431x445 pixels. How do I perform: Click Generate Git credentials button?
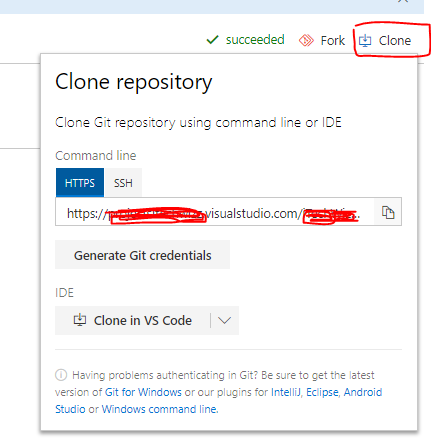[142, 255]
